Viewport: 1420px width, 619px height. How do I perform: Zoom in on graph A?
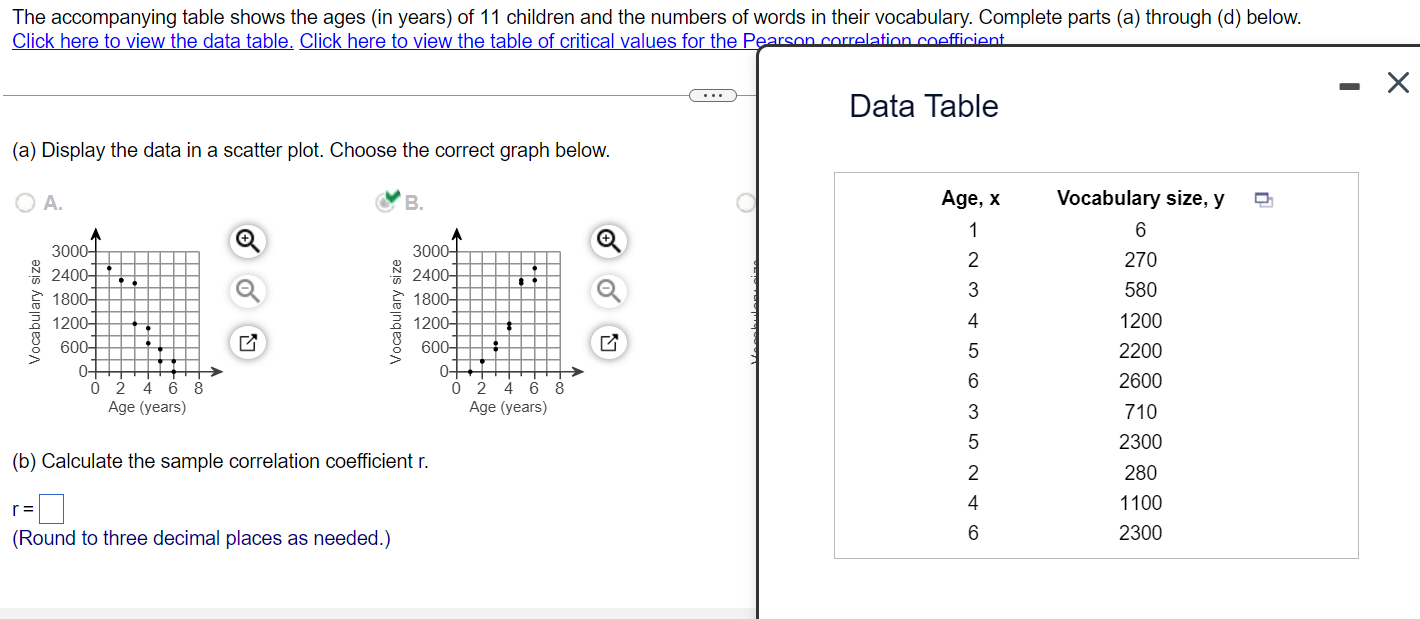[247, 241]
